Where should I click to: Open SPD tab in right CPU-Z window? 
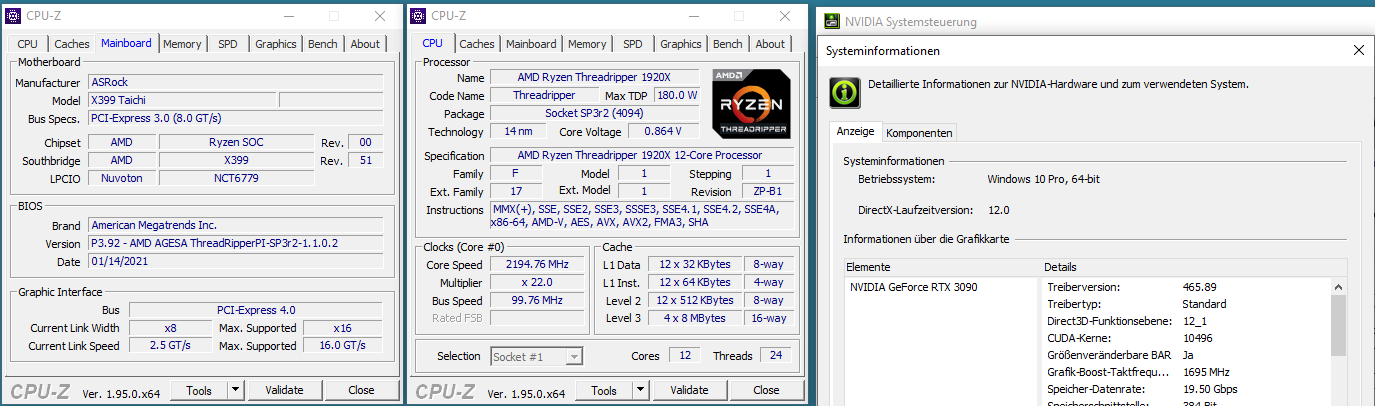[633, 44]
